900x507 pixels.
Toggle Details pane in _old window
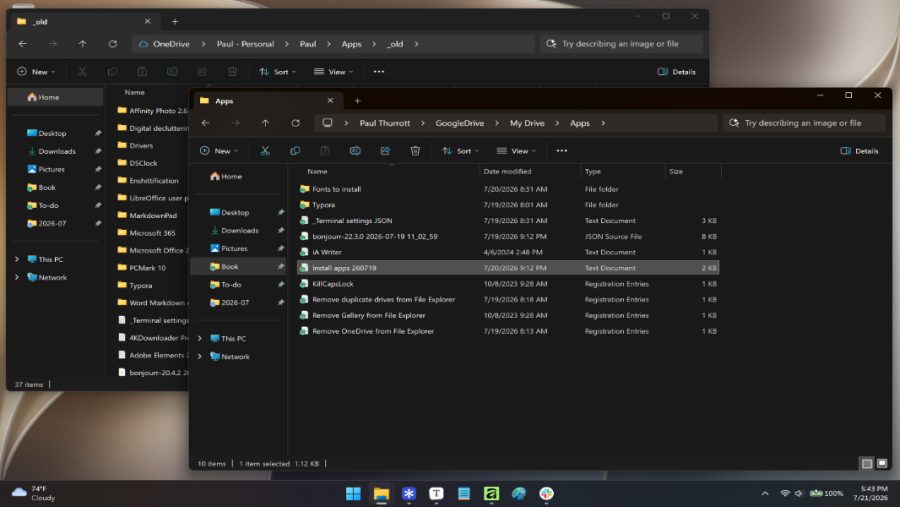pyautogui.click(x=677, y=72)
